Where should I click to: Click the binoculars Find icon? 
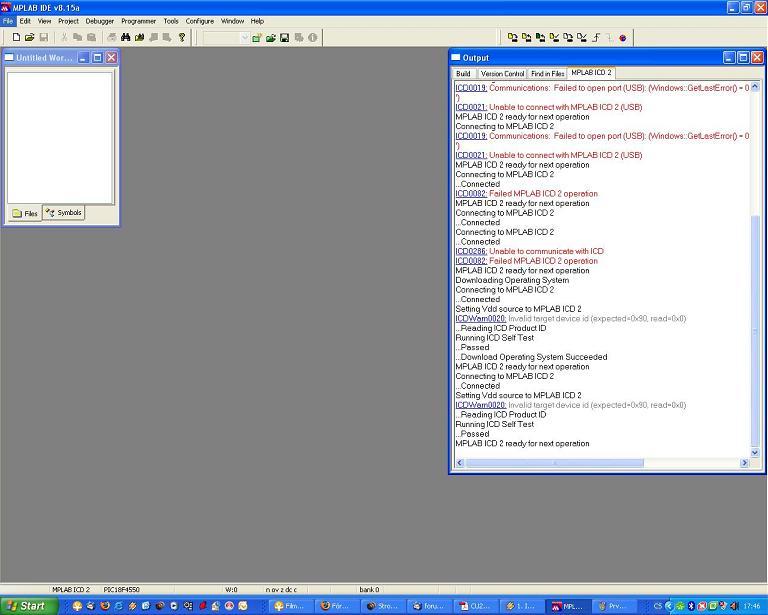[x=125, y=37]
